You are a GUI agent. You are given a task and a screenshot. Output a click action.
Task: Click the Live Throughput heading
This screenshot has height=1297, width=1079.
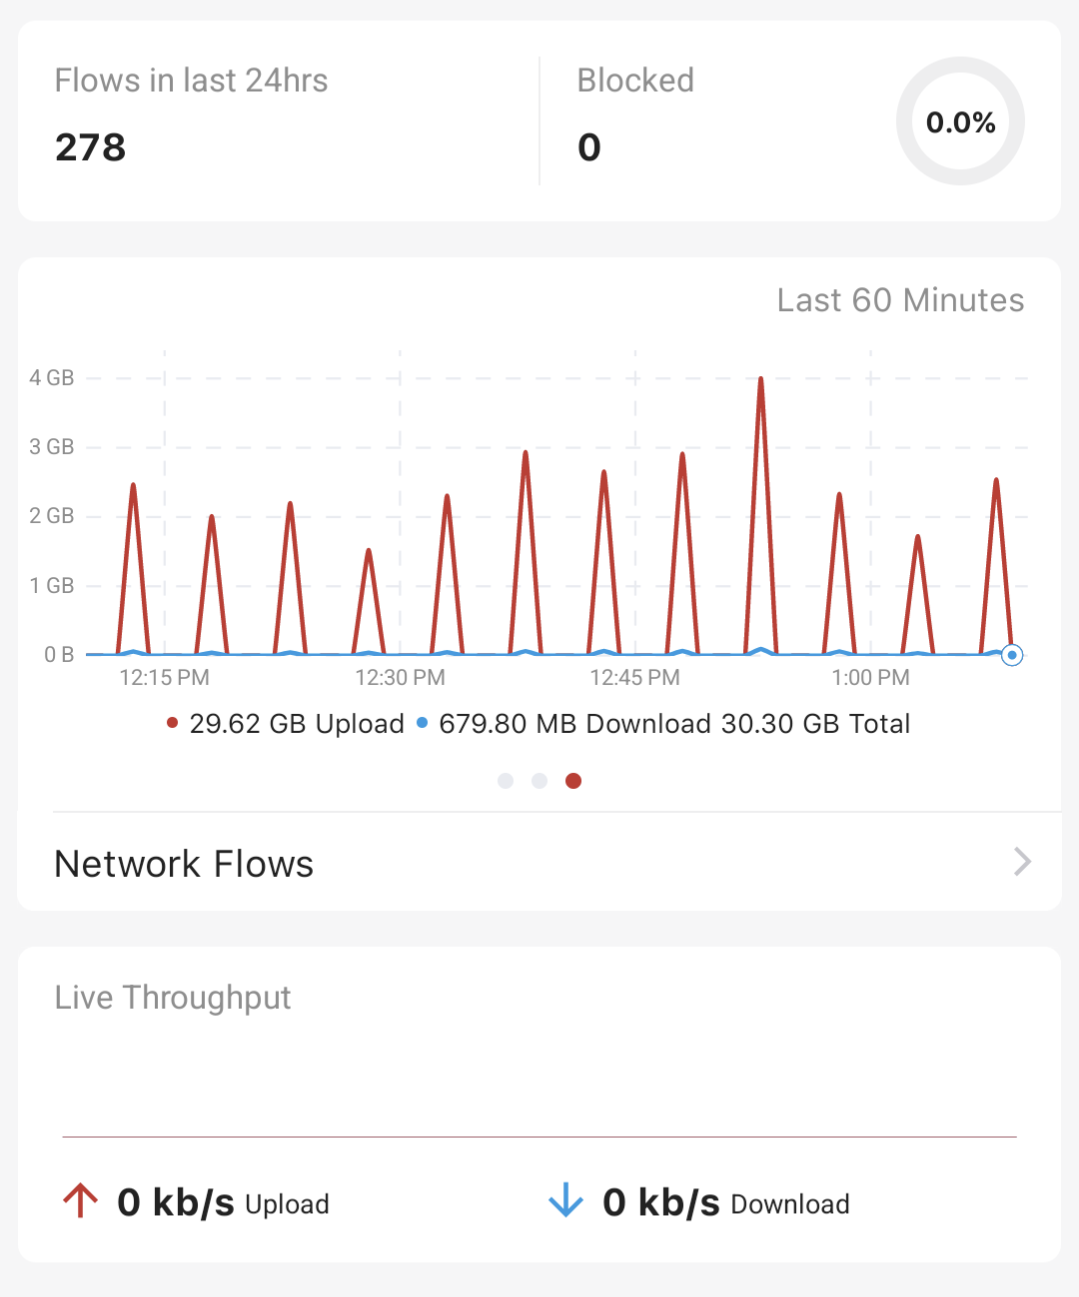pos(173,997)
